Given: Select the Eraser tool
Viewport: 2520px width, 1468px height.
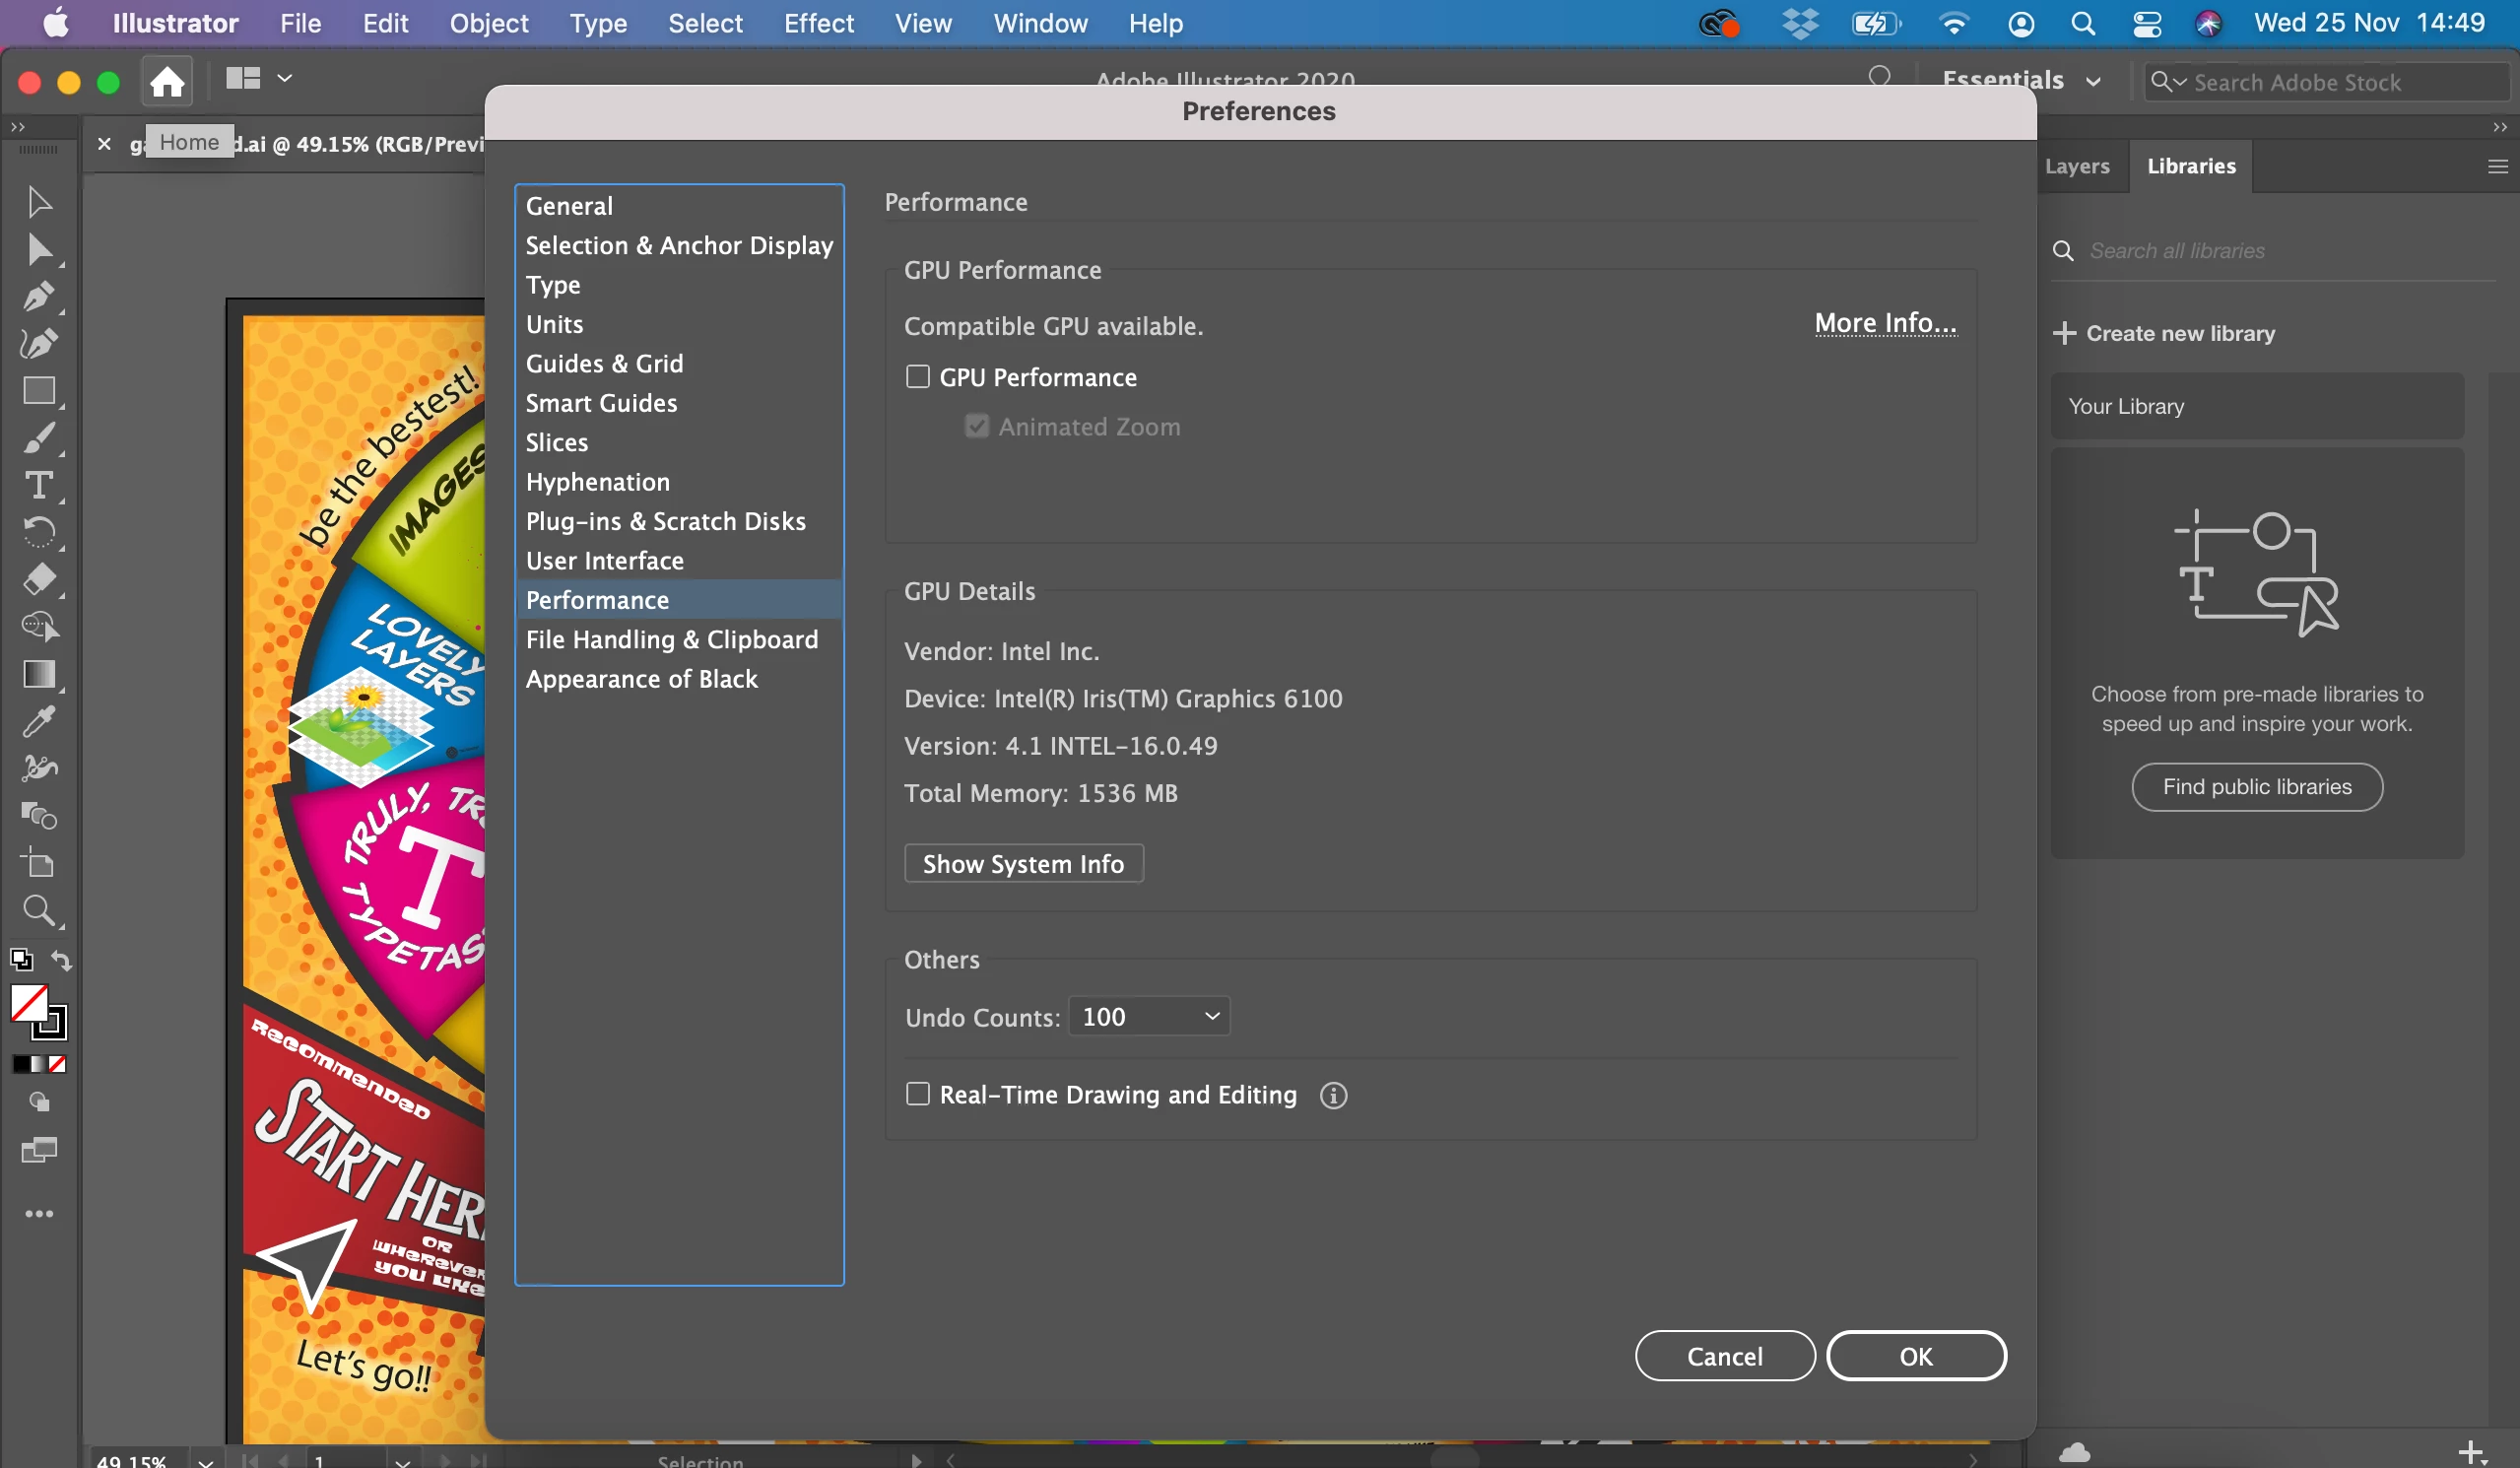Looking at the screenshot, I should point(38,579).
